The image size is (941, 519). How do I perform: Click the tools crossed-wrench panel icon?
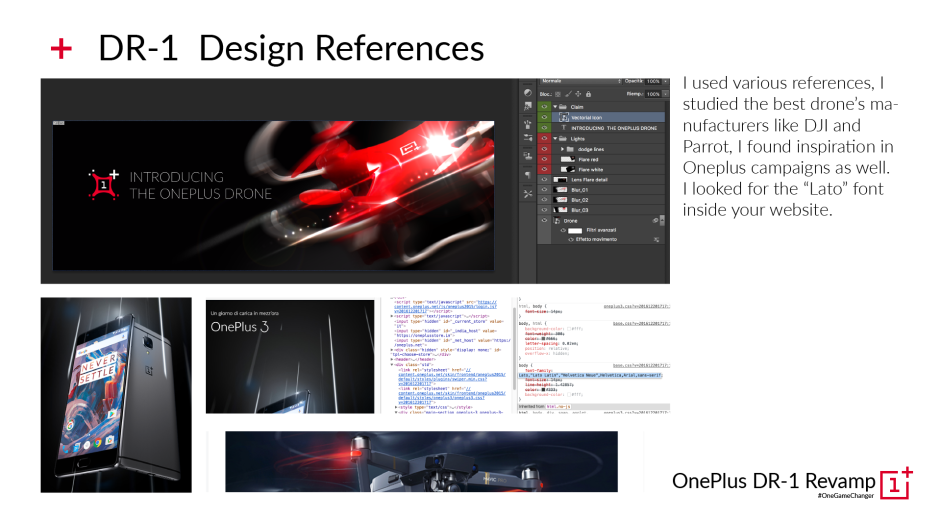pyautogui.click(x=527, y=192)
